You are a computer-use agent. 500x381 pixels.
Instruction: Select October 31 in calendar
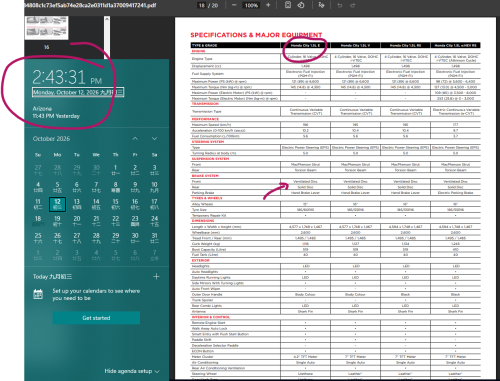154,238
